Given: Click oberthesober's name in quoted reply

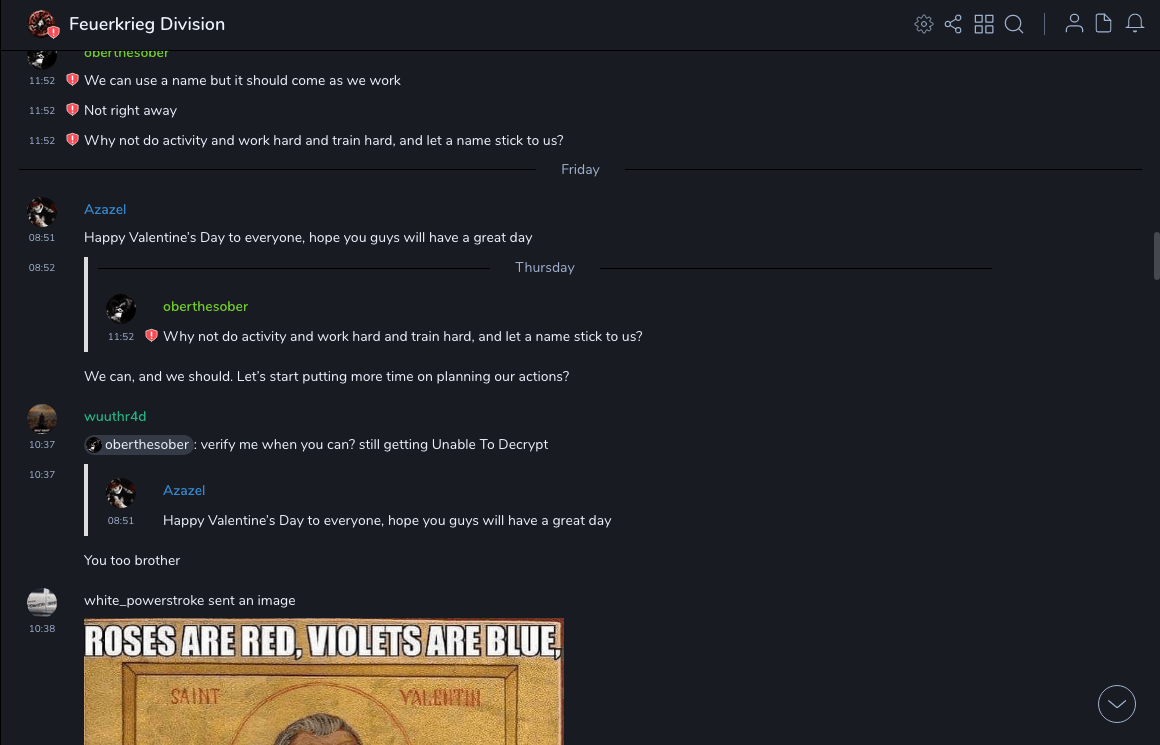Looking at the screenshot, I should coord(206,306).
